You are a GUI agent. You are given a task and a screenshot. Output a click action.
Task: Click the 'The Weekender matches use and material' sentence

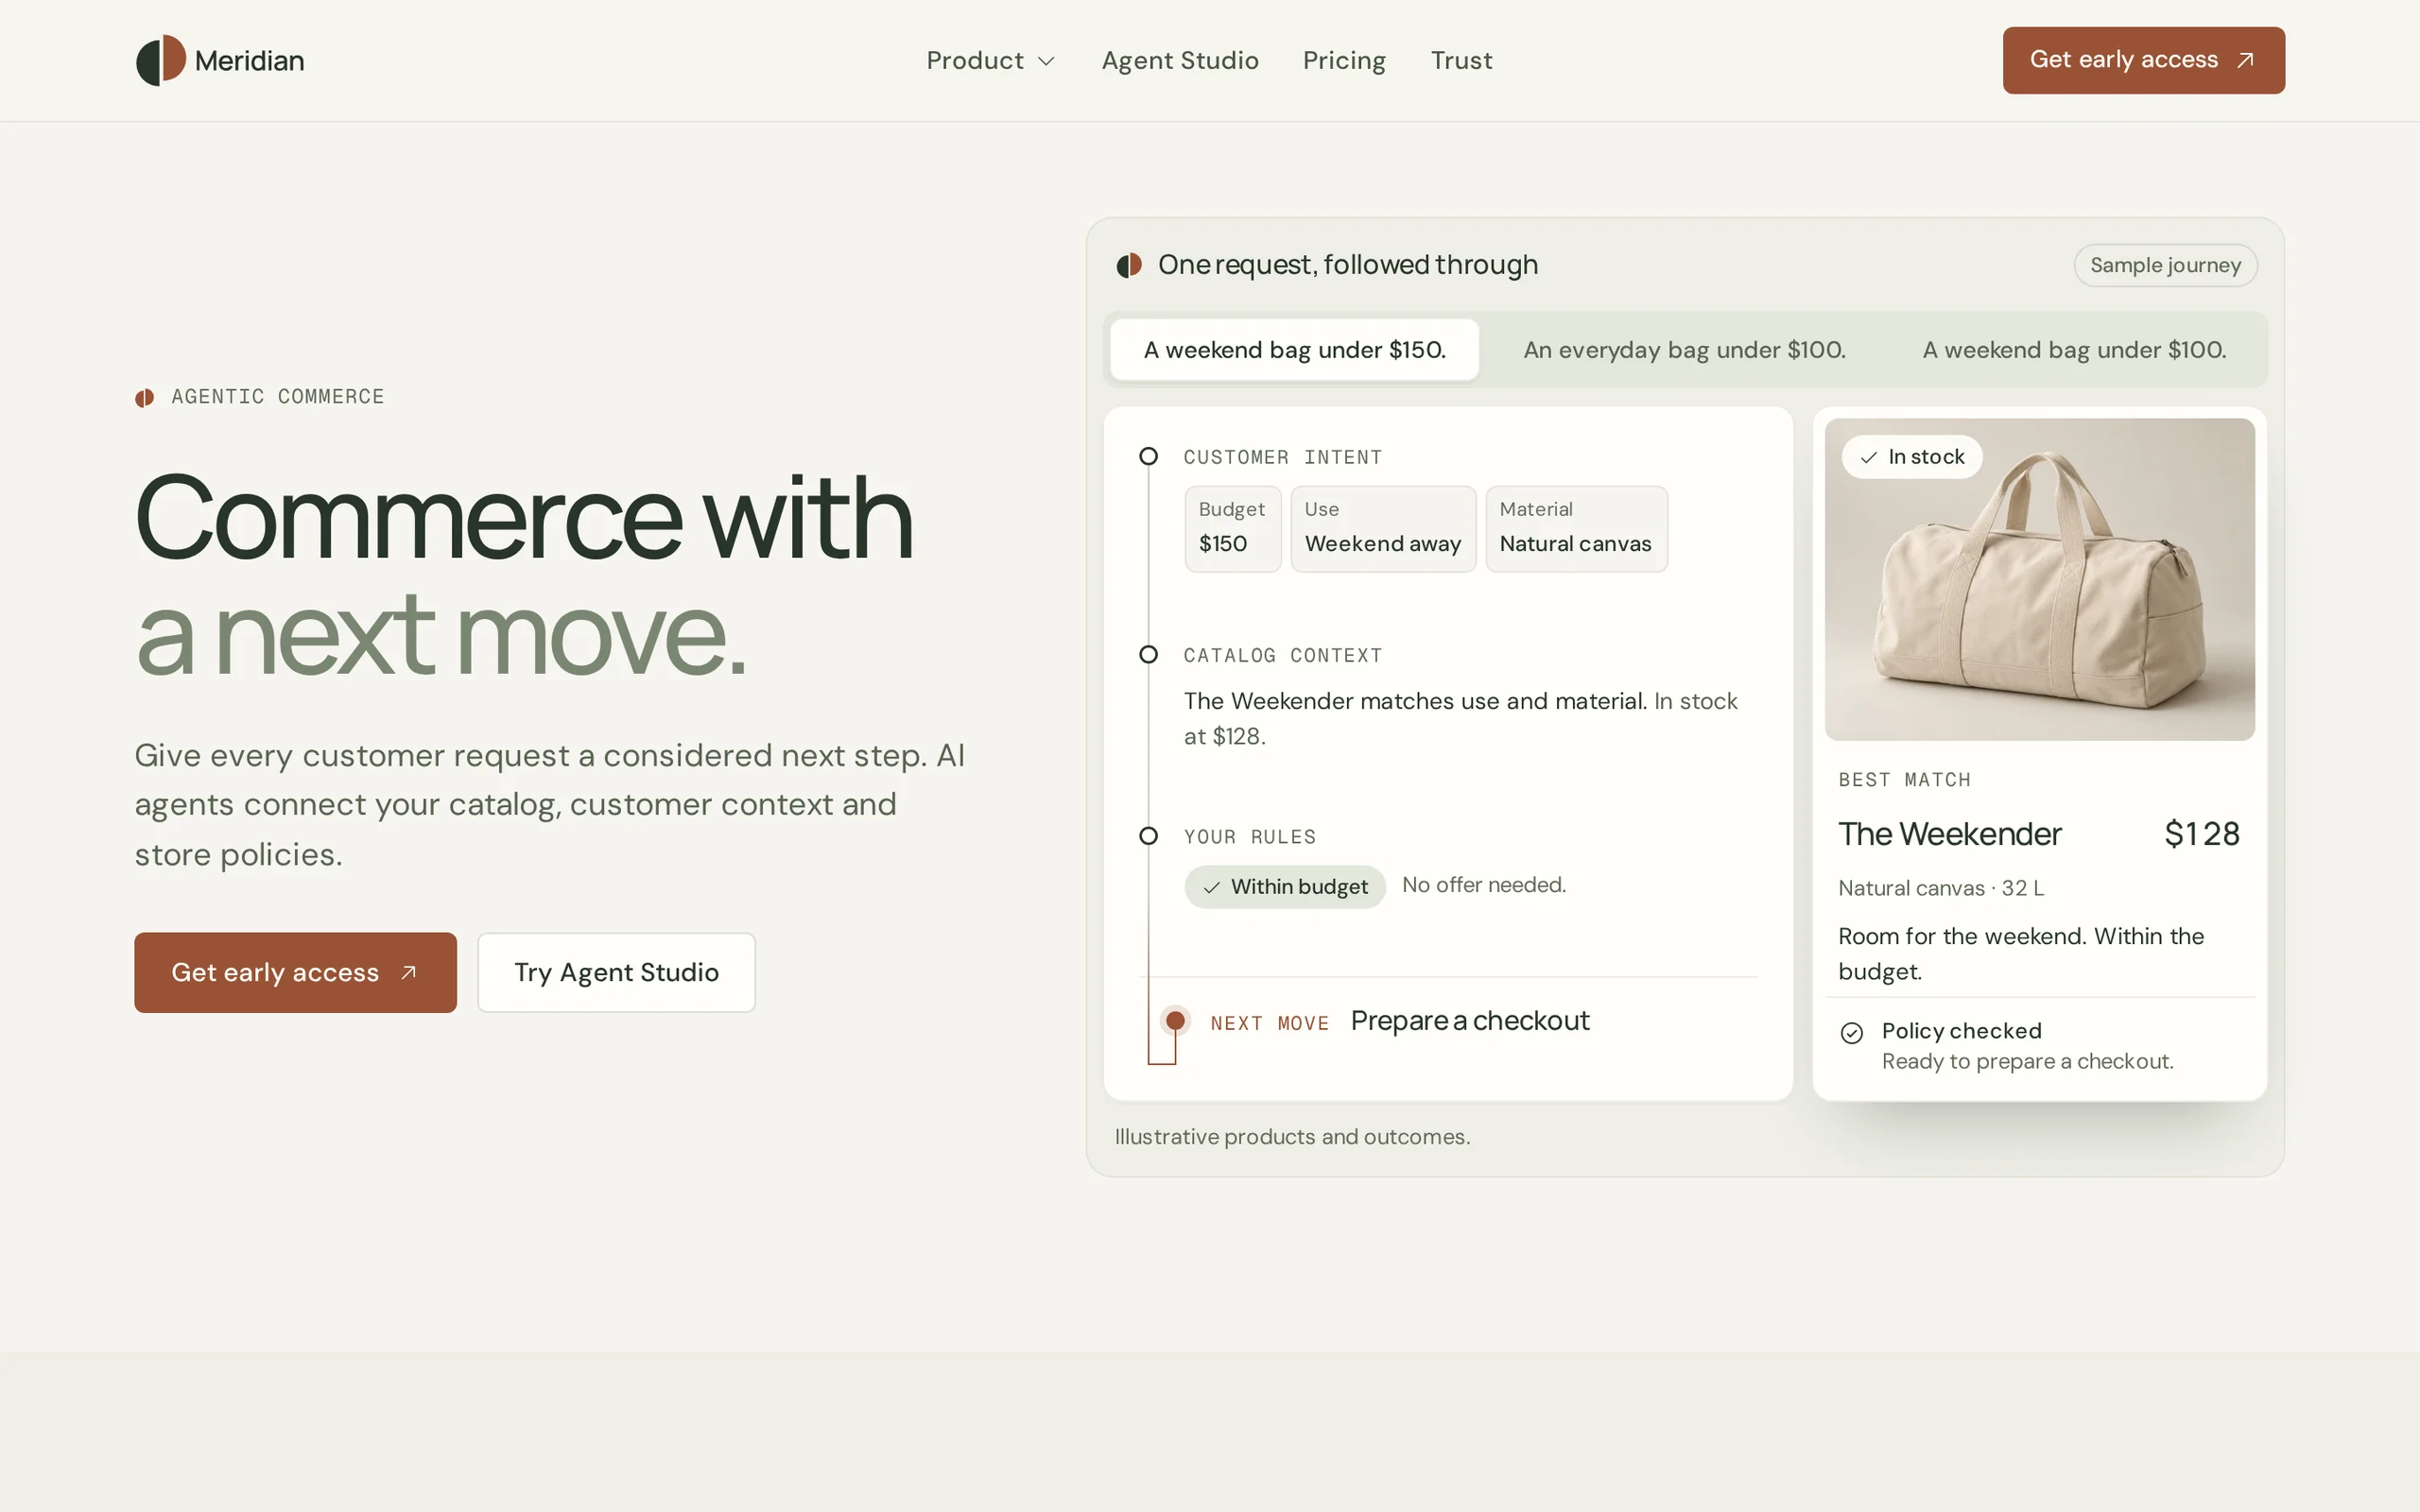(1415, 701)
